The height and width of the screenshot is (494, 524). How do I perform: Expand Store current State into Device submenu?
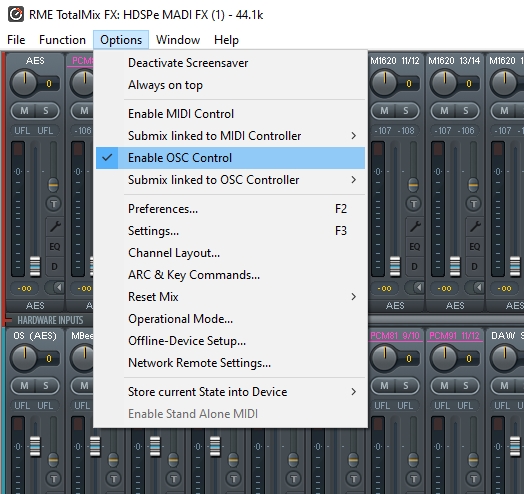(230, 392)
